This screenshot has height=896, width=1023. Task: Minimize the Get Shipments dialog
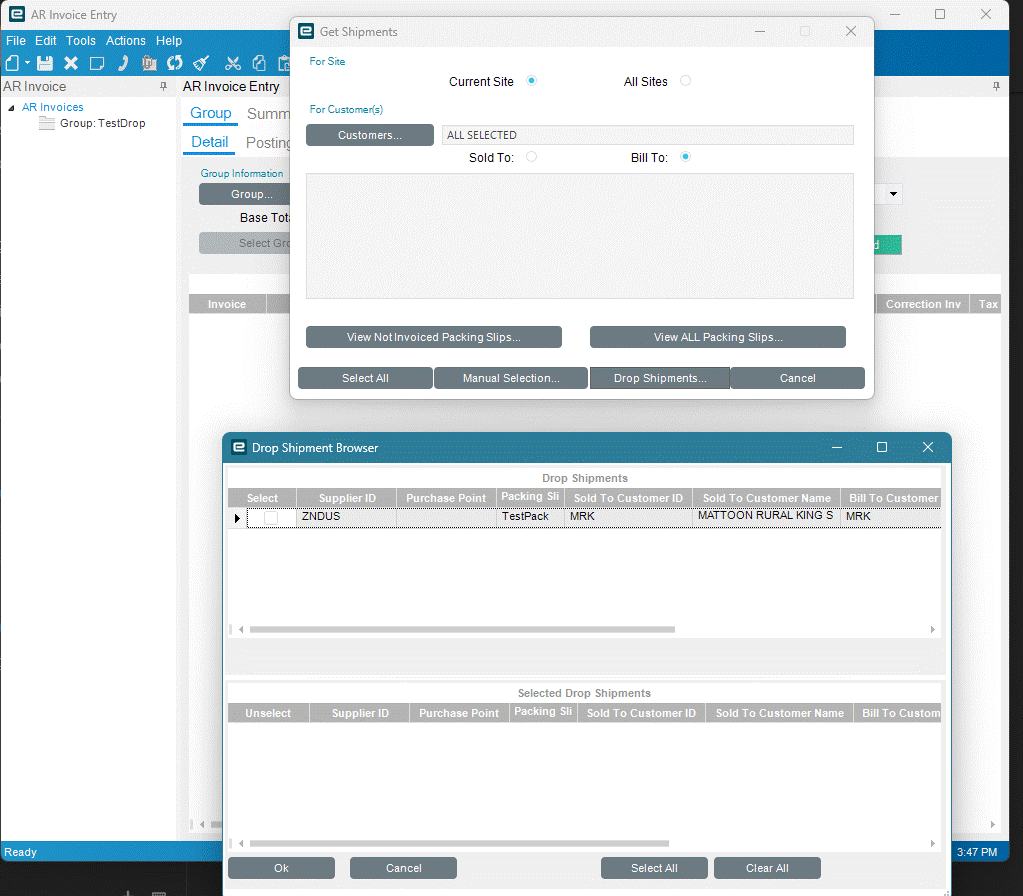pyautogui.click(x=760, y=31)
